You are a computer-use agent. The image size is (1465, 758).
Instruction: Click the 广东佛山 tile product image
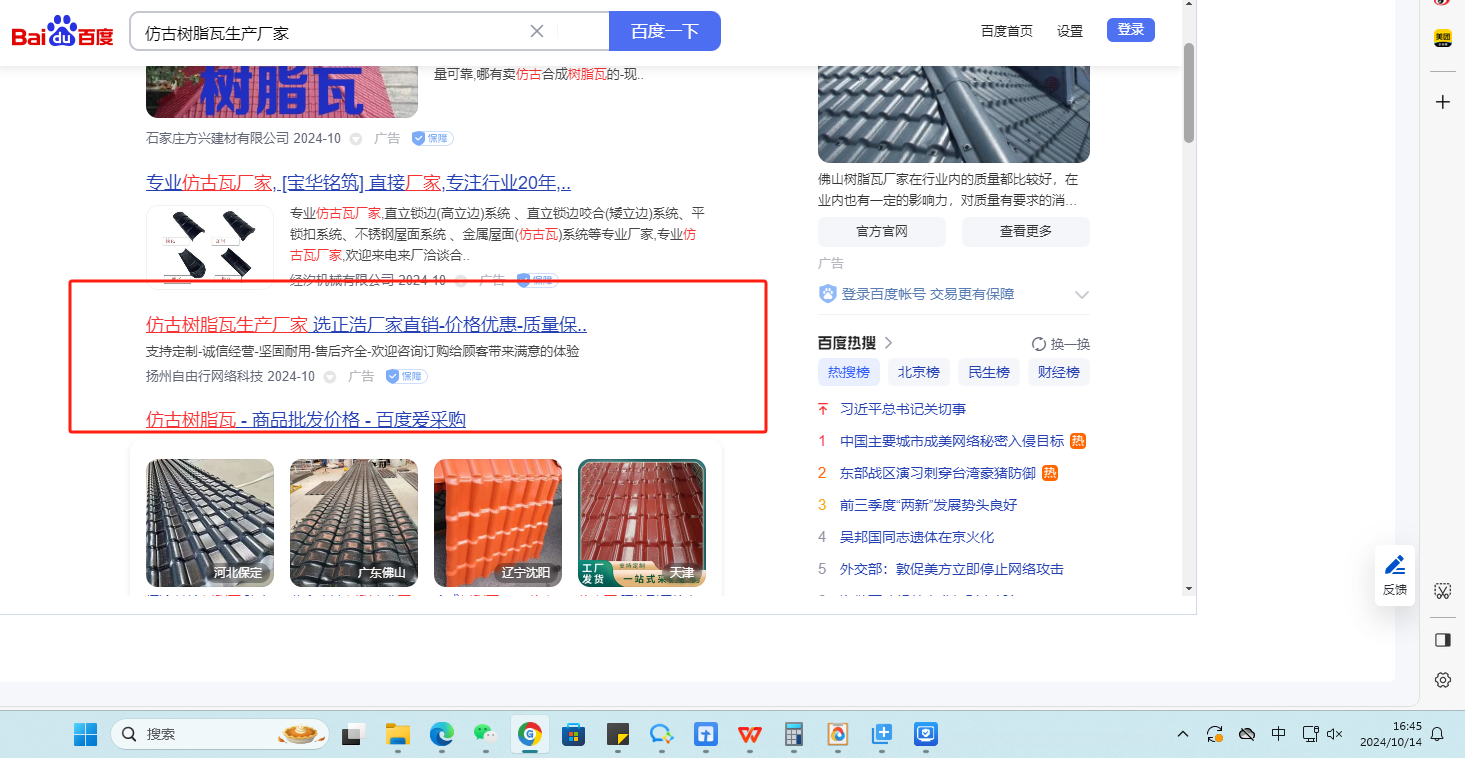point(354,523)
